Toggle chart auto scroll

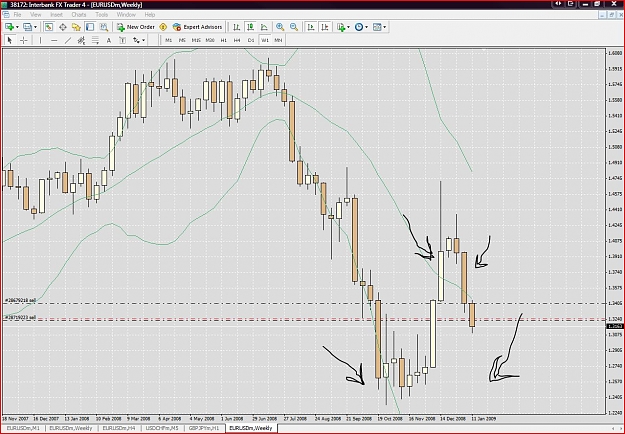pos(311,27)
